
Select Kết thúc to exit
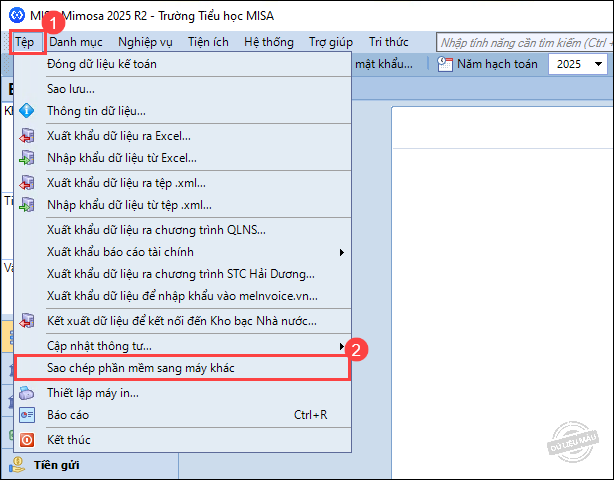click(x=182, y=440)
